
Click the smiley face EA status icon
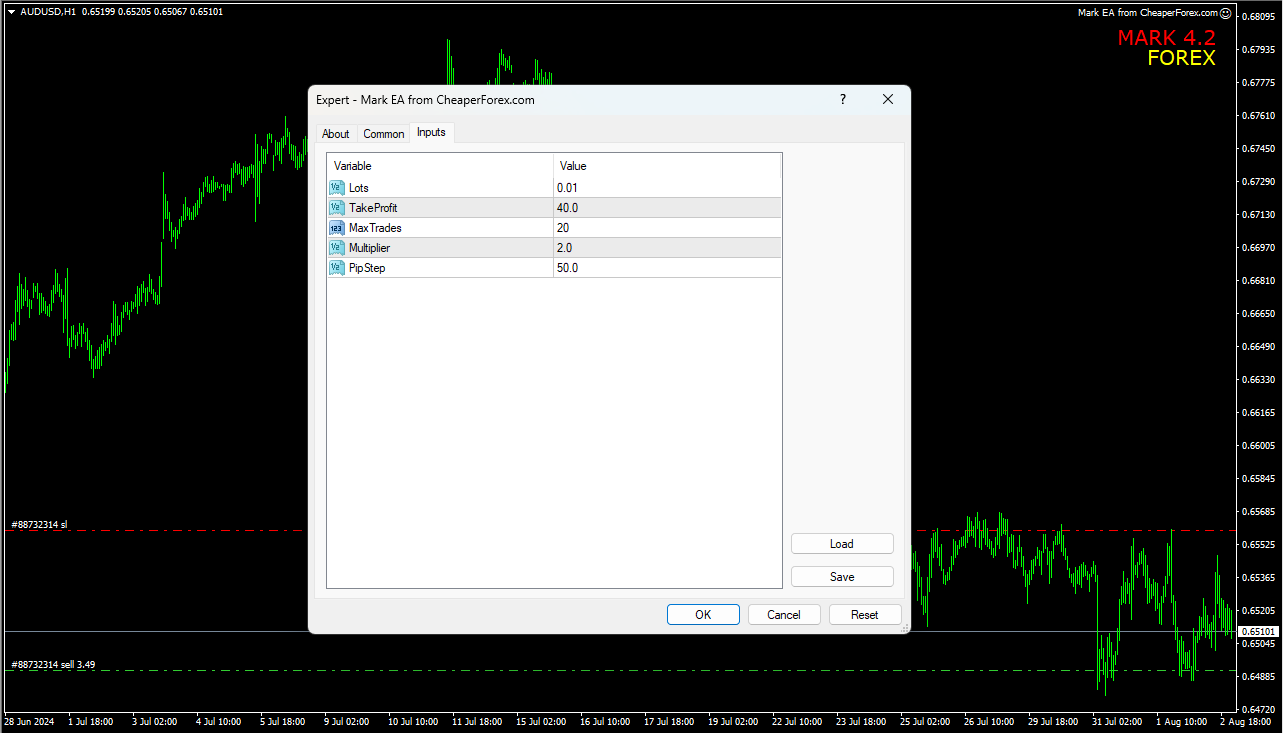pos(1226,13)
